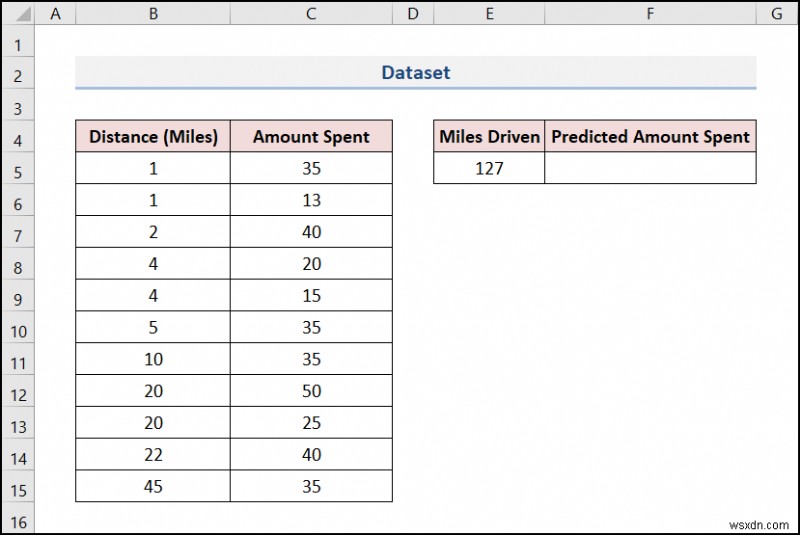
Task: Select Amount Spent 35 in row 11
Action: pyautogui.click(x=311, y=359)
